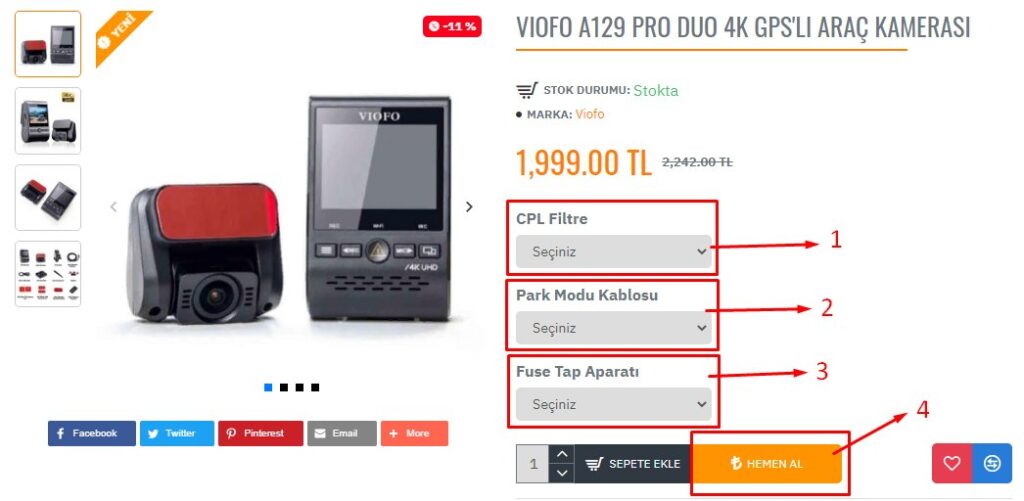Show previous product image with left chevron
This screenshot has width=1024, height=501.
tap(114, 206)
